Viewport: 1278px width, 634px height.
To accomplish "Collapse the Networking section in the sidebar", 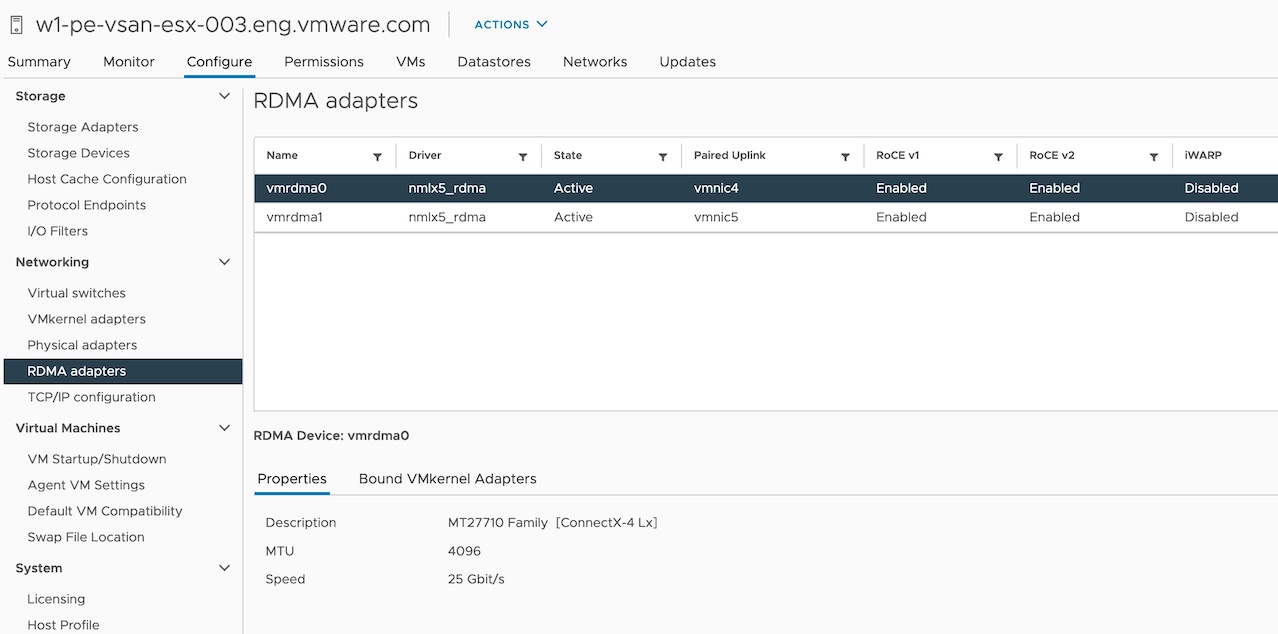I will click(x=223, y=262).
